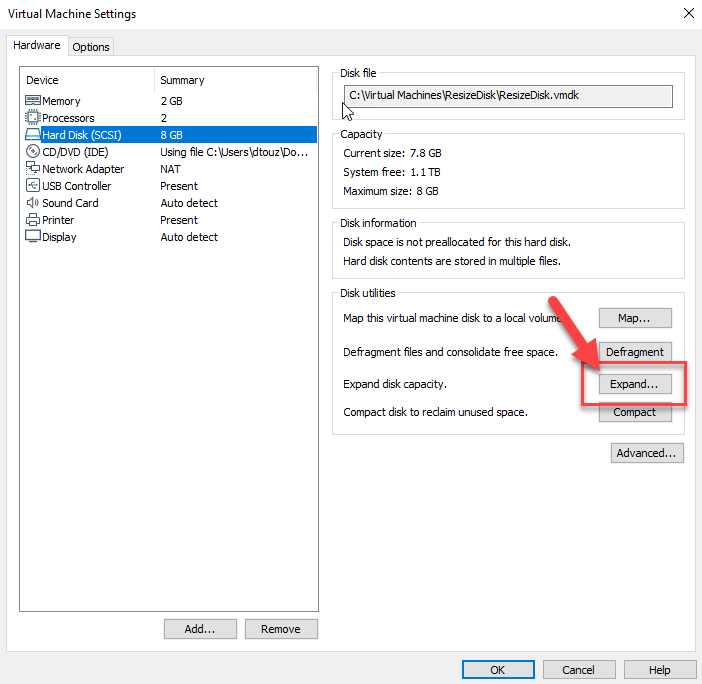Select the CD/DVD (IDE) disc icon

(x=33, y=152)
